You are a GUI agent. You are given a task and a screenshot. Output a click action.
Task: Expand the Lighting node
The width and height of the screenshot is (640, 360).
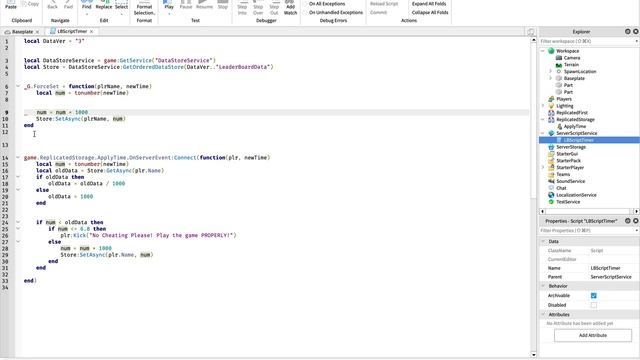[x=543, y=106]
